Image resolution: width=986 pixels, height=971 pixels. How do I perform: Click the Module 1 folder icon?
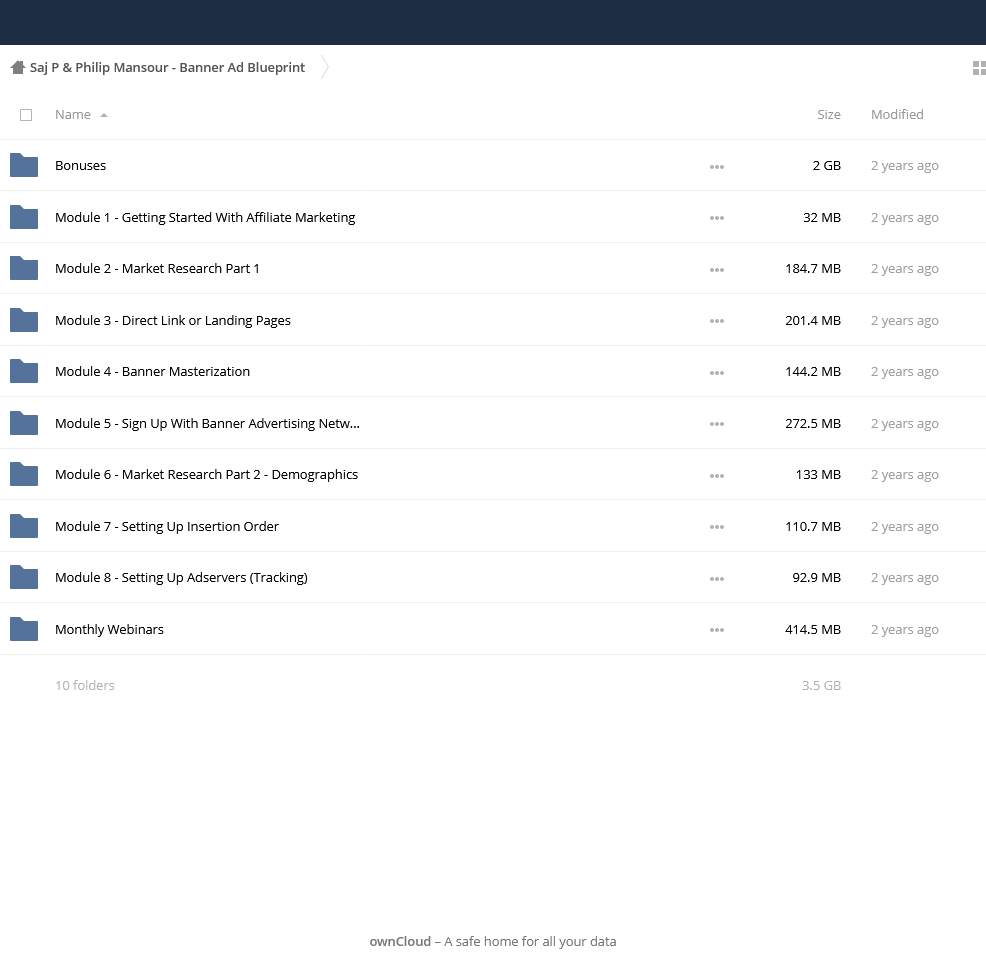click(x=24, y=217)
